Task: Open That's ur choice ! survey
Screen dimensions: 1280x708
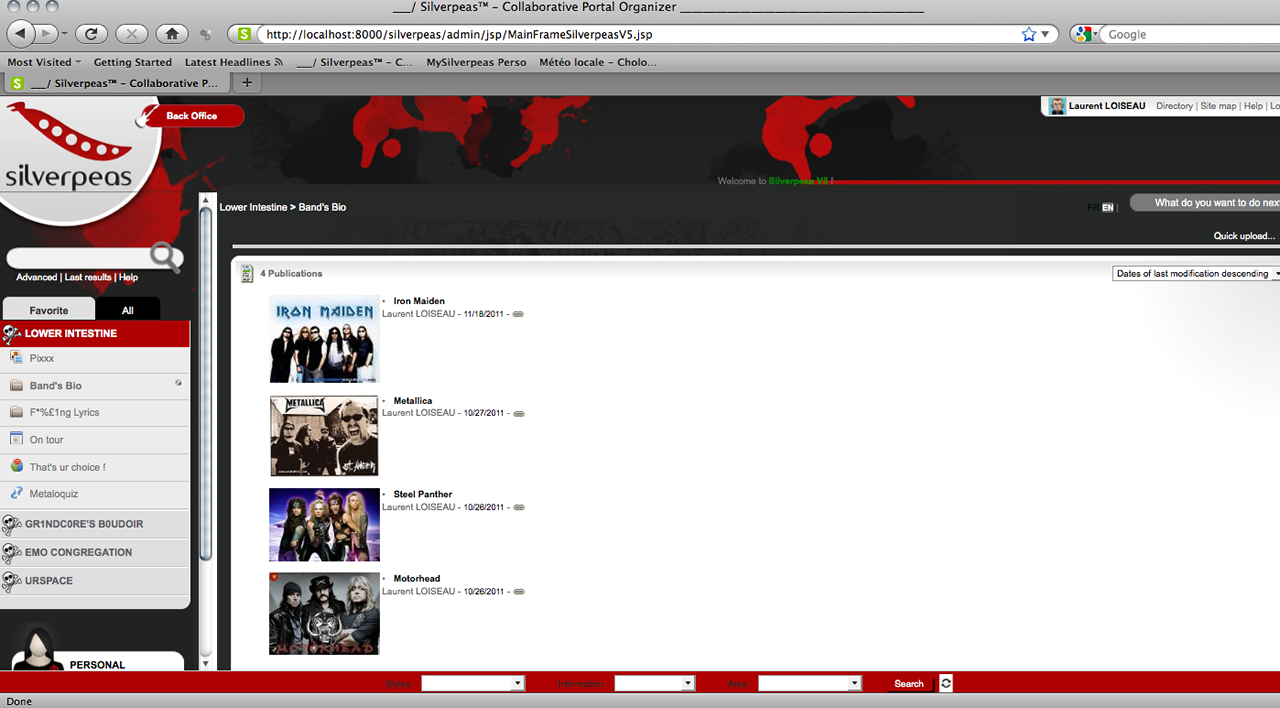Action: click(x=67, y=467)
